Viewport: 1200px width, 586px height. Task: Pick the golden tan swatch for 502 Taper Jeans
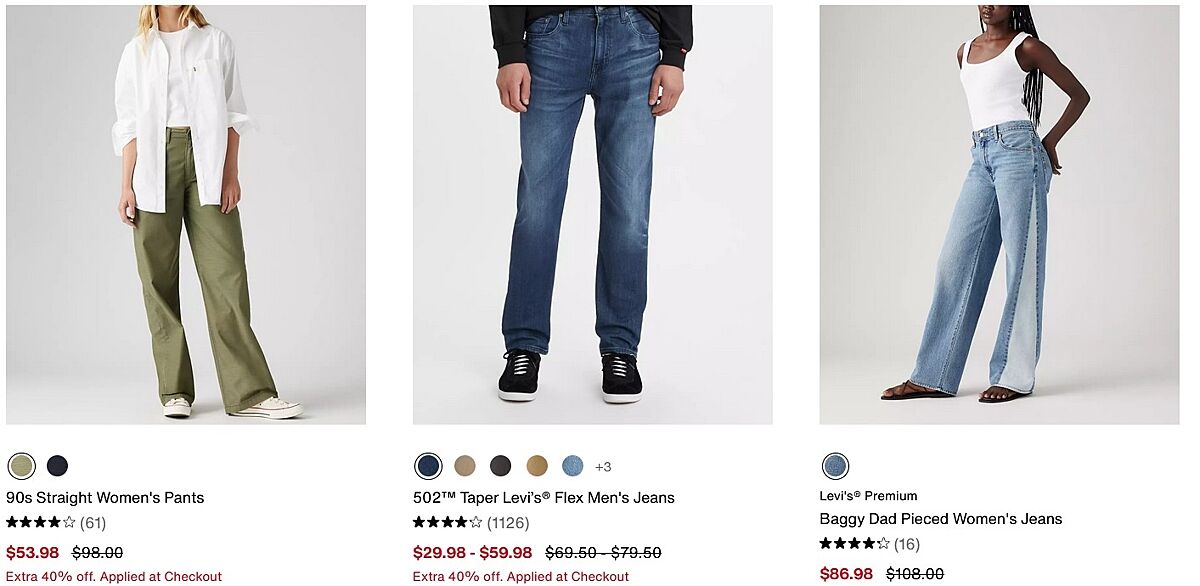537,466
